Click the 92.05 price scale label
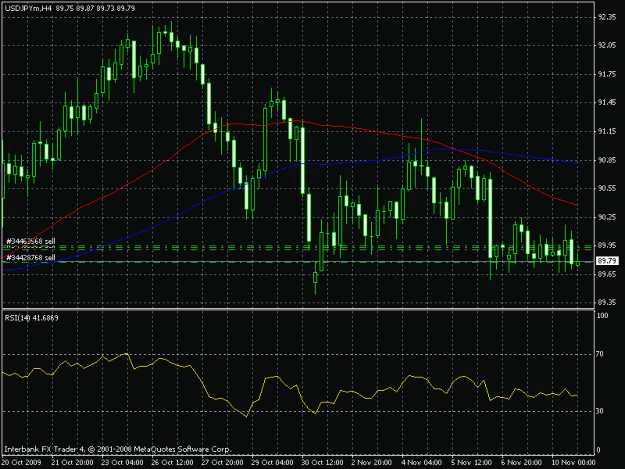Screen dimensions: 625x469 607,46
